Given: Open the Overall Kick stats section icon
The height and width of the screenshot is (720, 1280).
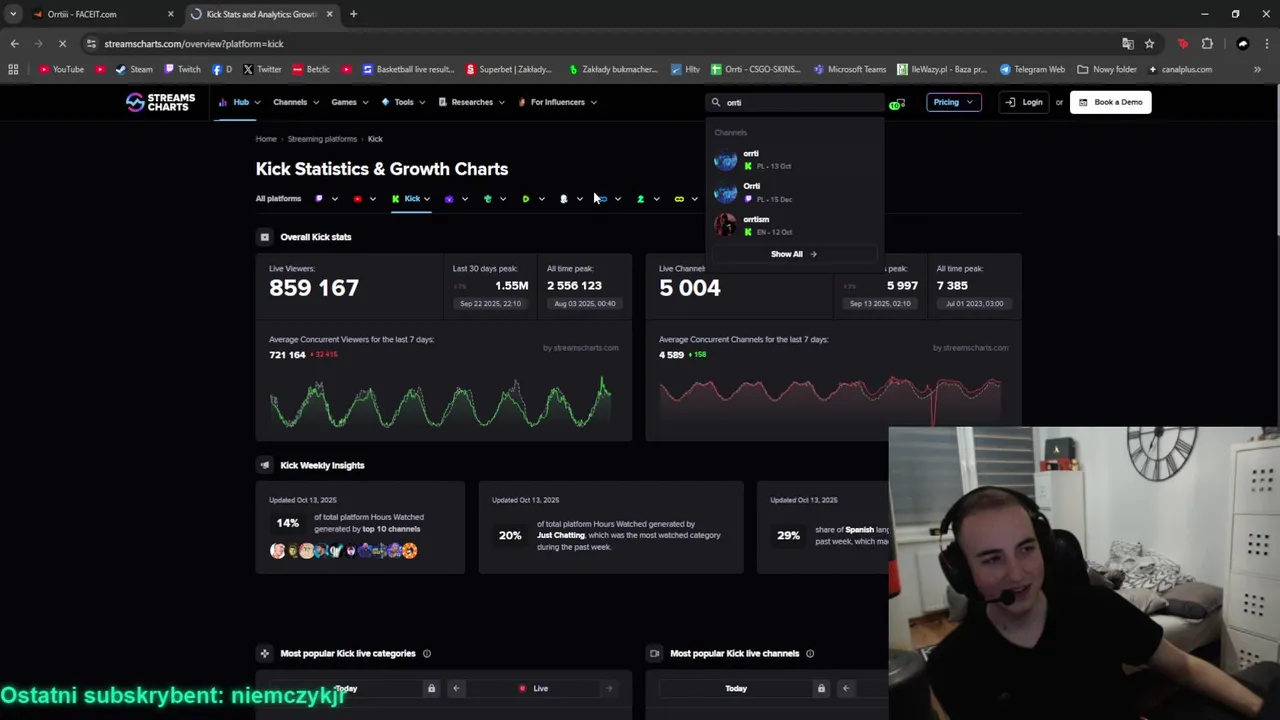Looking at the screenshot, I should pyautogui.click(x=264, y=237).
